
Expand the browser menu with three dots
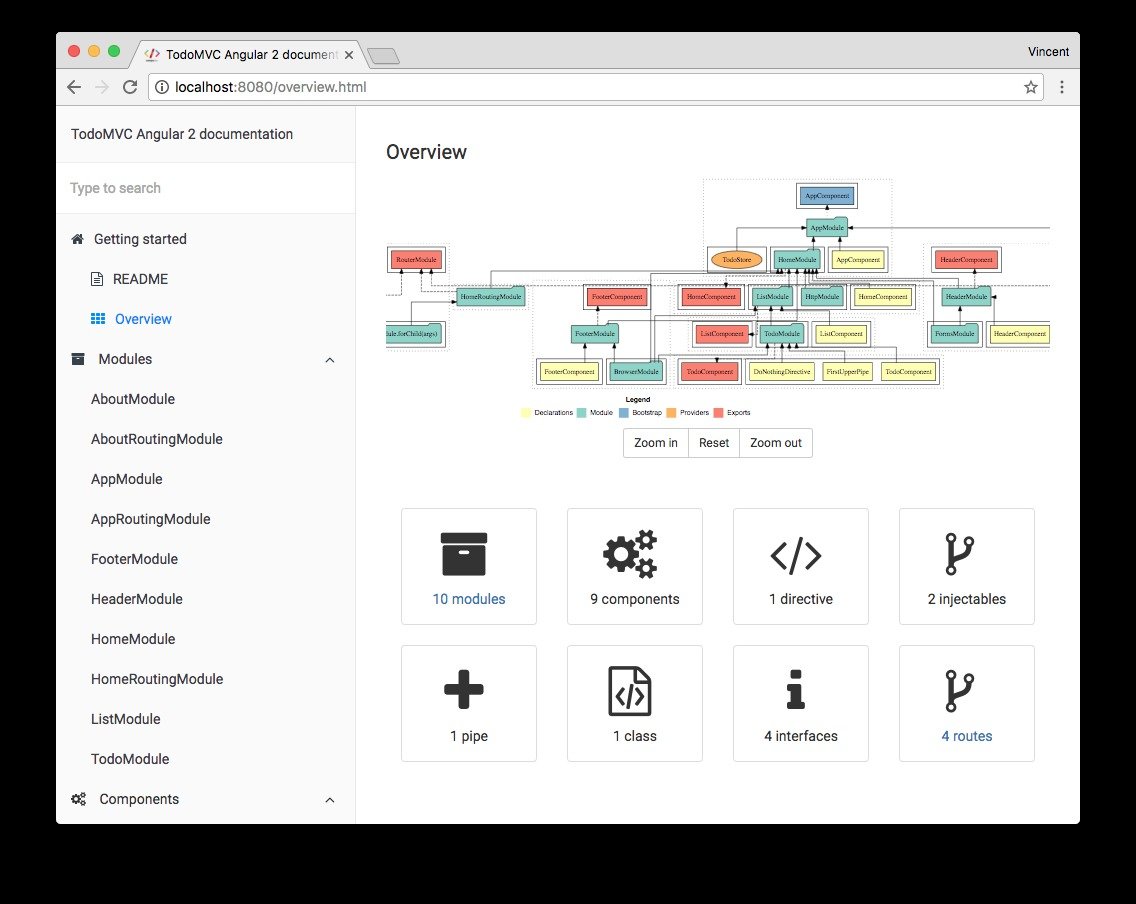click(1062, 87)
